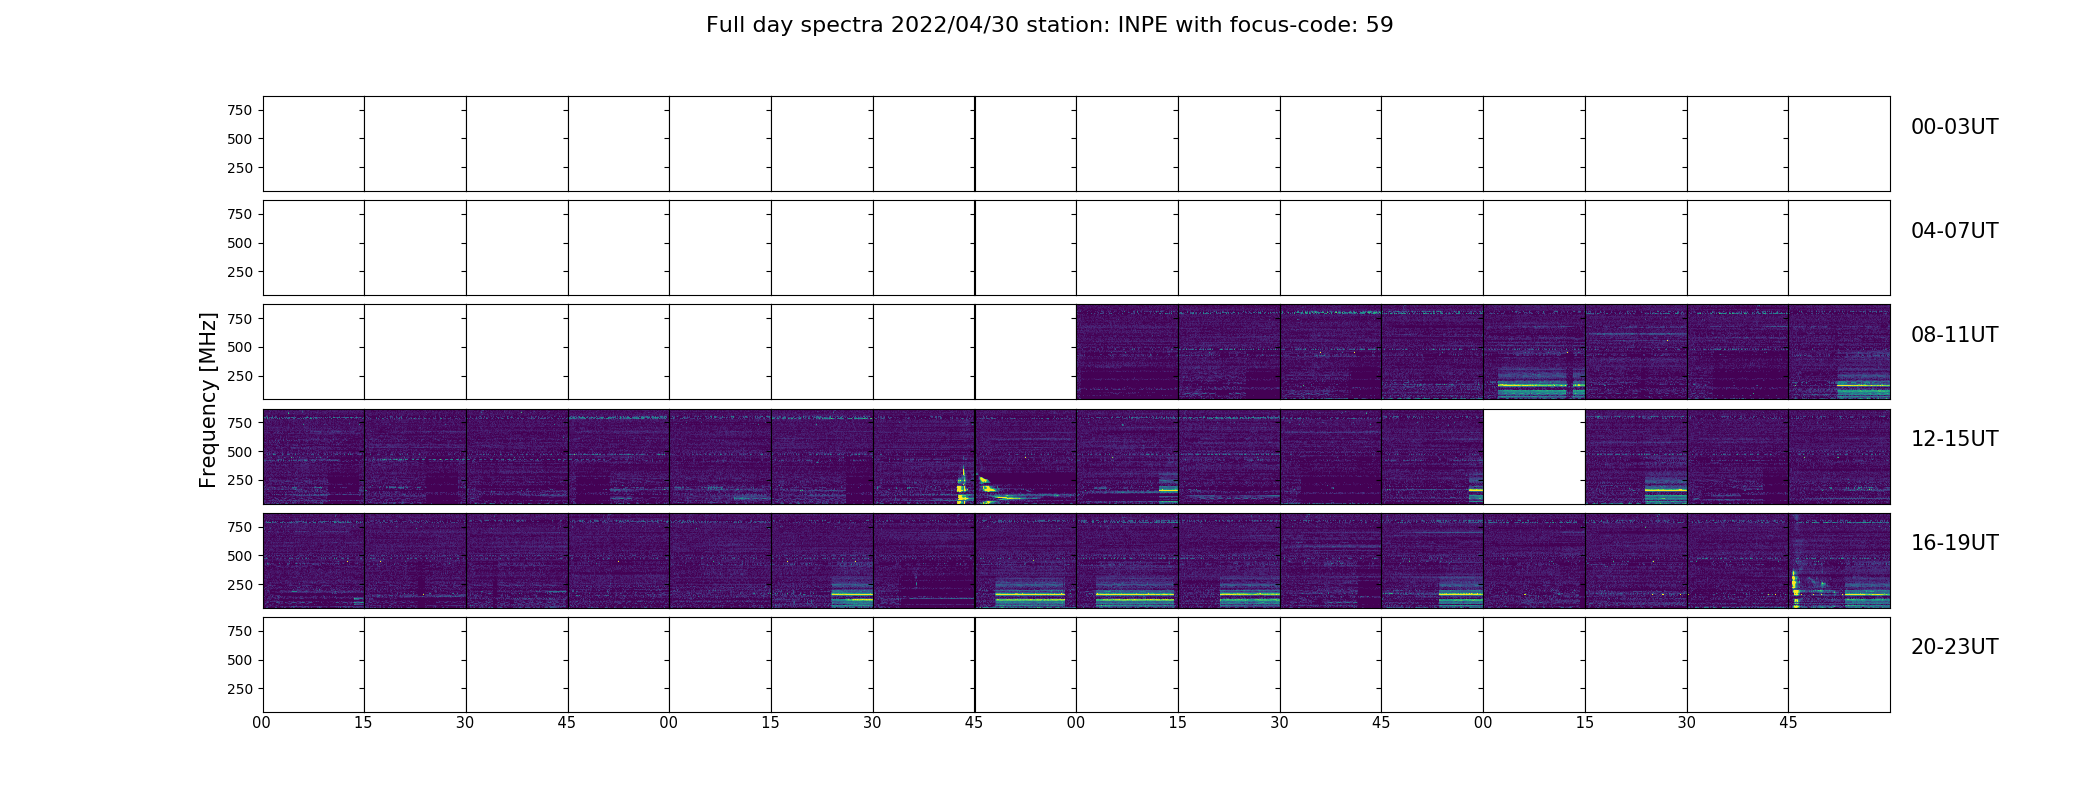Click the 750 tick of the 16-19UT panel
Screen dimensions: 2100x800
point(240,527)
